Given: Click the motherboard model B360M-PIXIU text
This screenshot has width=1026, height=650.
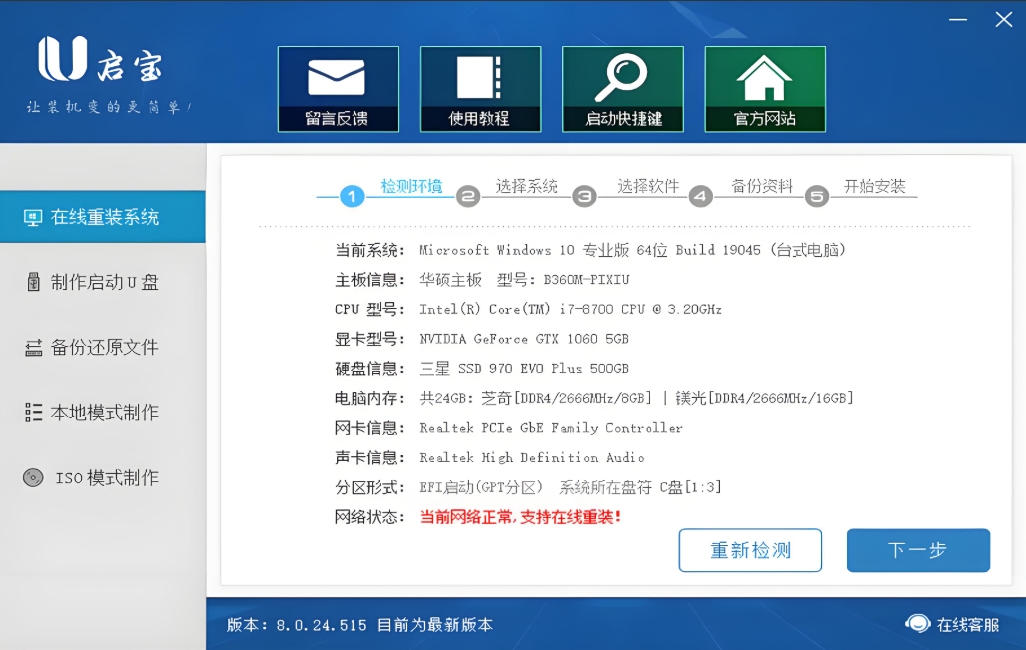Looking at the screenshot, I should pos(586,280).
